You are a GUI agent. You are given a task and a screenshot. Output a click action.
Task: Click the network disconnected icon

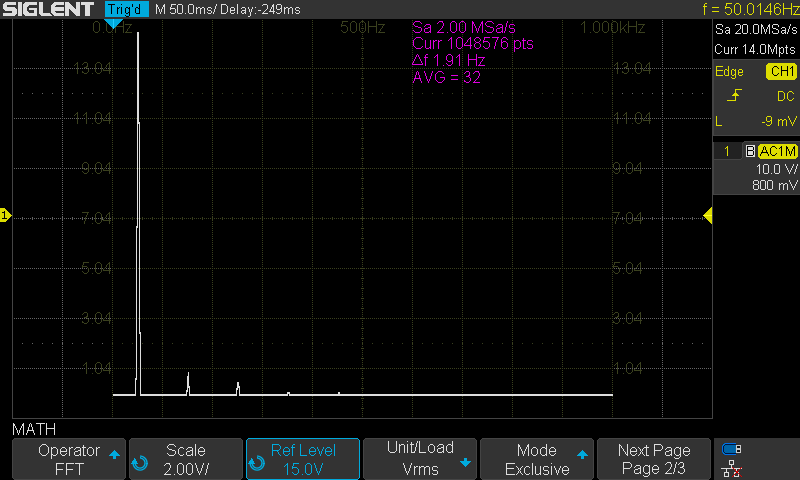point(732,468)
